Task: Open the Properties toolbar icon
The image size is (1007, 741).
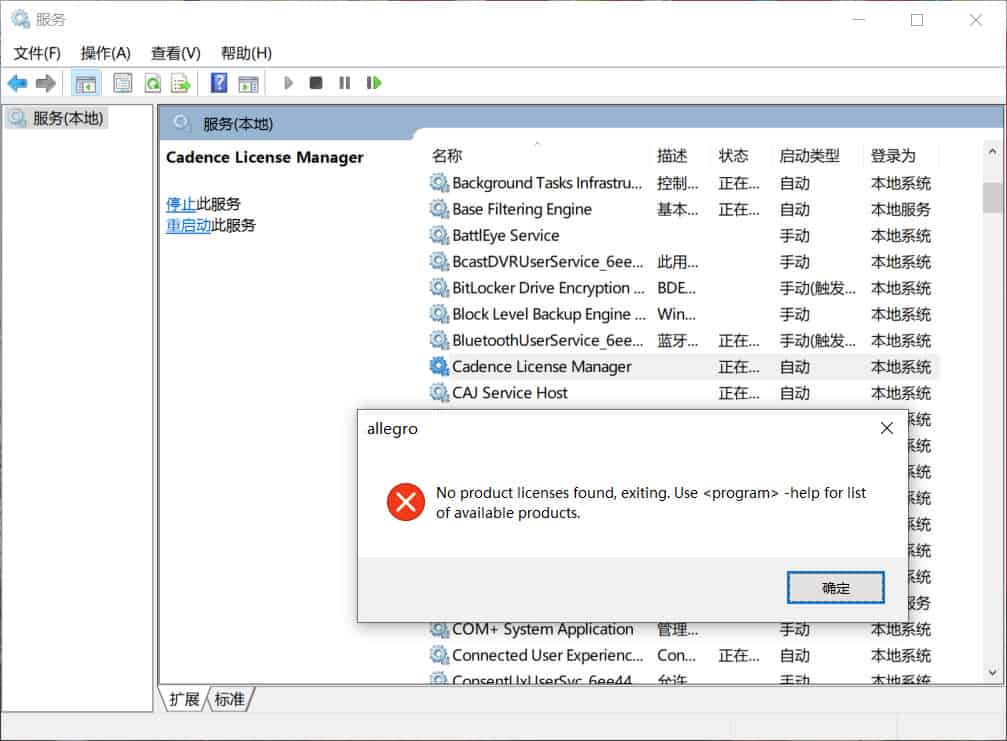Action: tap(123, 83)
